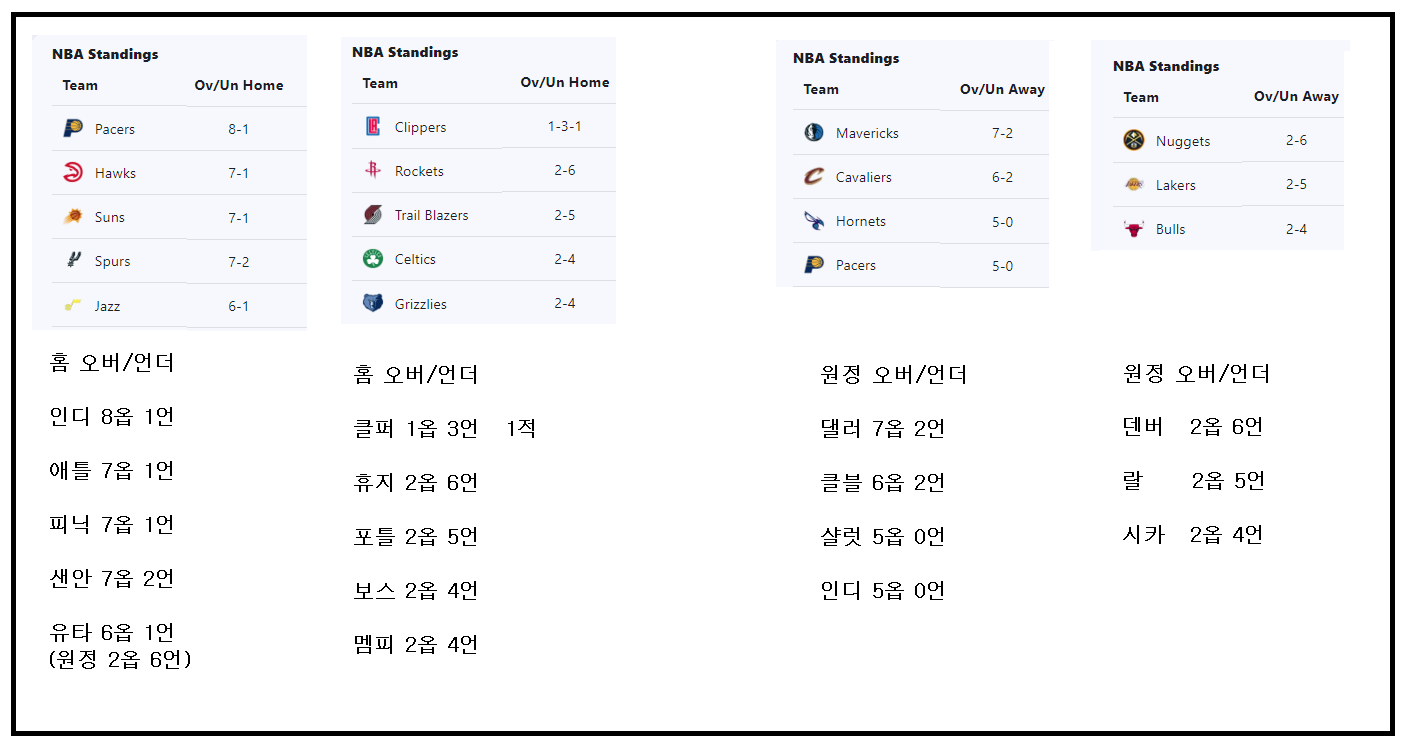Open the Grizzlies team name link
Screen dimensions: 1407x745
pos(421,304)
